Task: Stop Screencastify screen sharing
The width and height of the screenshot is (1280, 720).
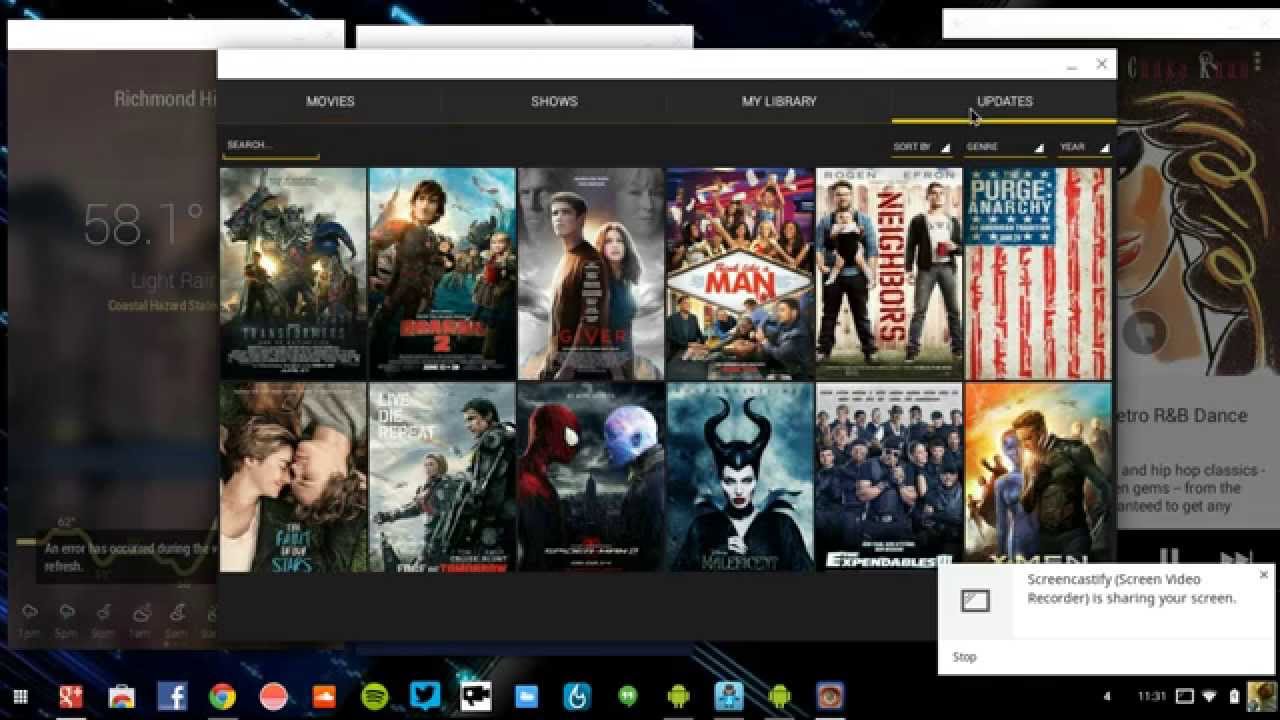Action: [965, 657]
